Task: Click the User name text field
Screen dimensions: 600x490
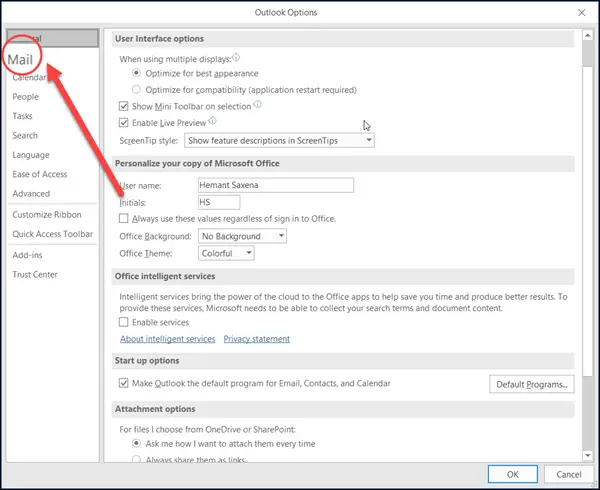Action: 276,185
